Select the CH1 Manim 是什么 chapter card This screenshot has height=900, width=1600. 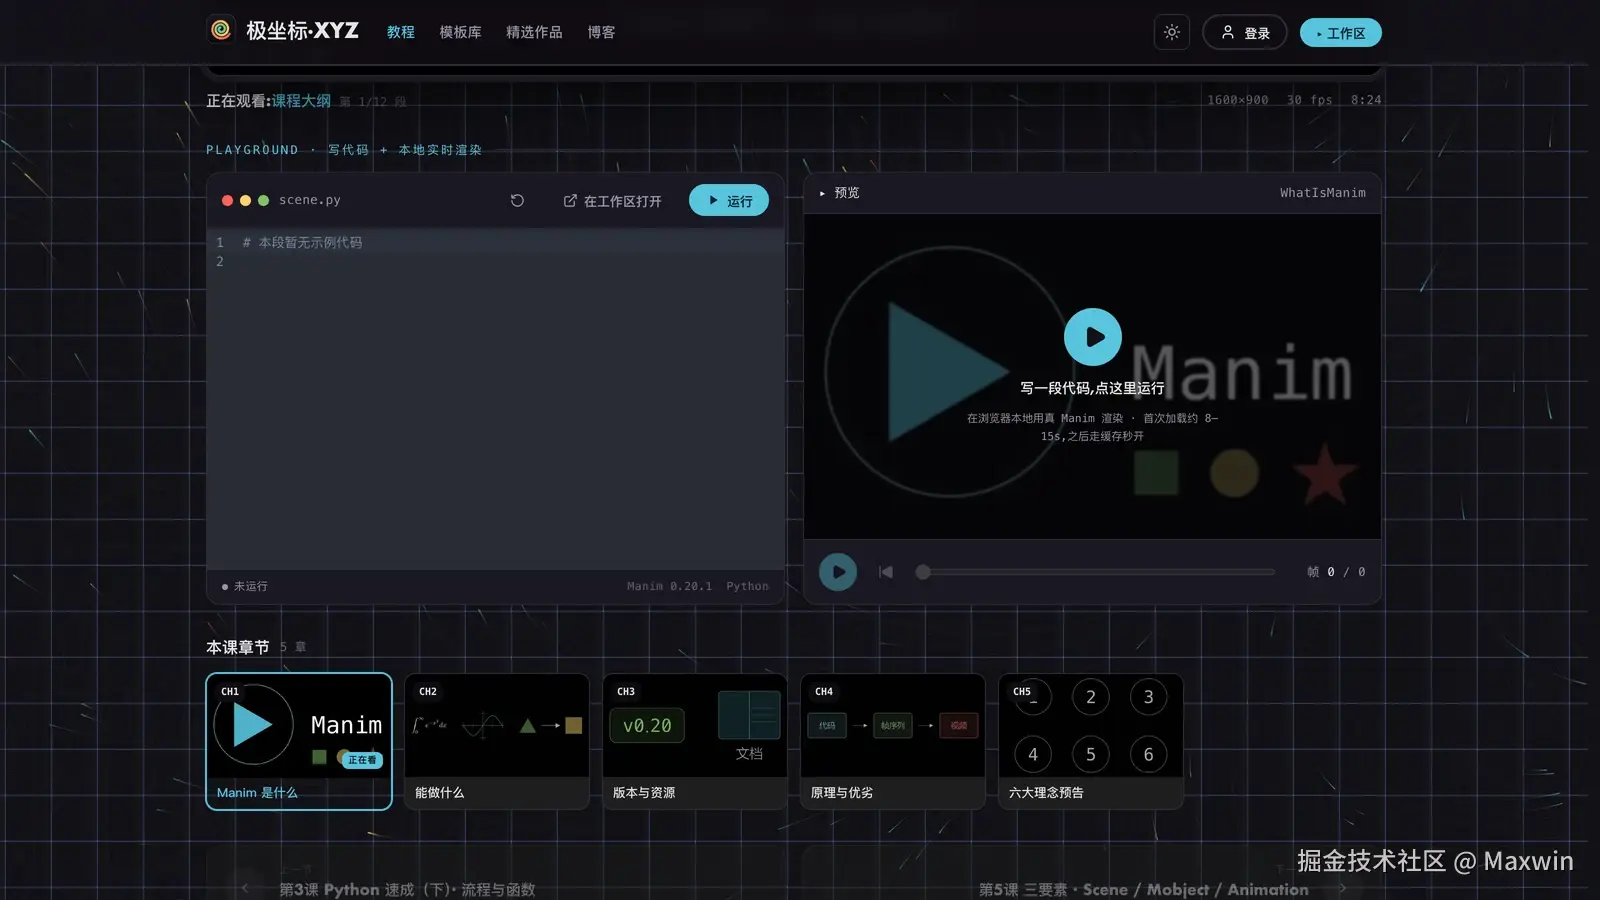click(299, 741)
